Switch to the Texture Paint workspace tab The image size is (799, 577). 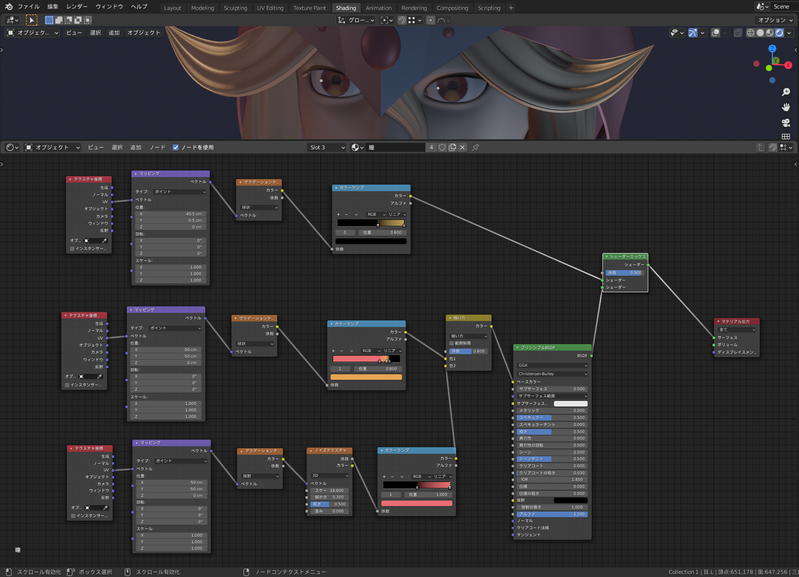coord(309,7)
